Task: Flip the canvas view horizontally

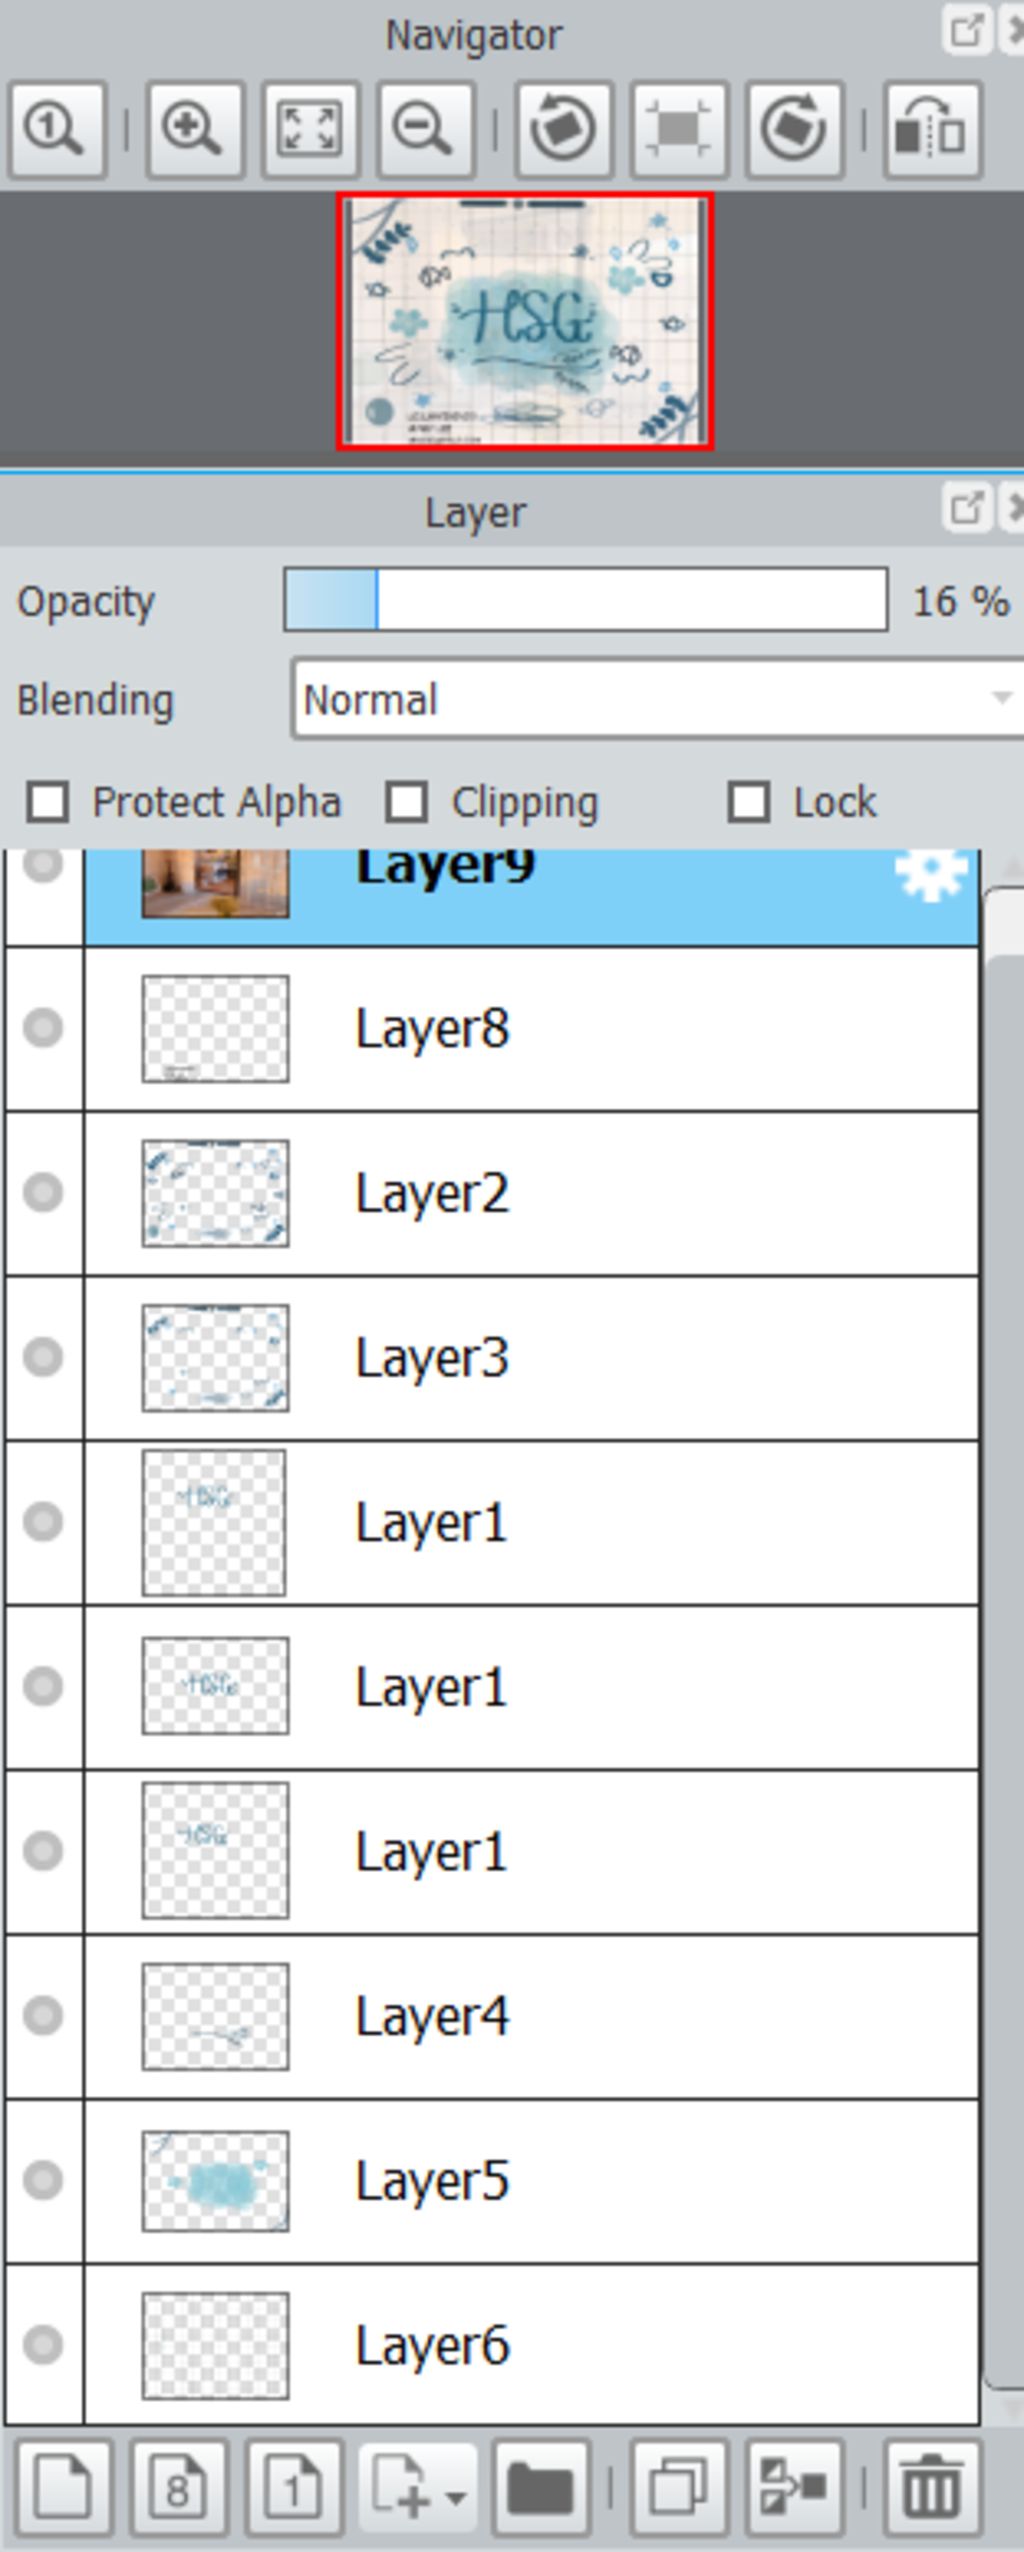Action: coord(932,130)
